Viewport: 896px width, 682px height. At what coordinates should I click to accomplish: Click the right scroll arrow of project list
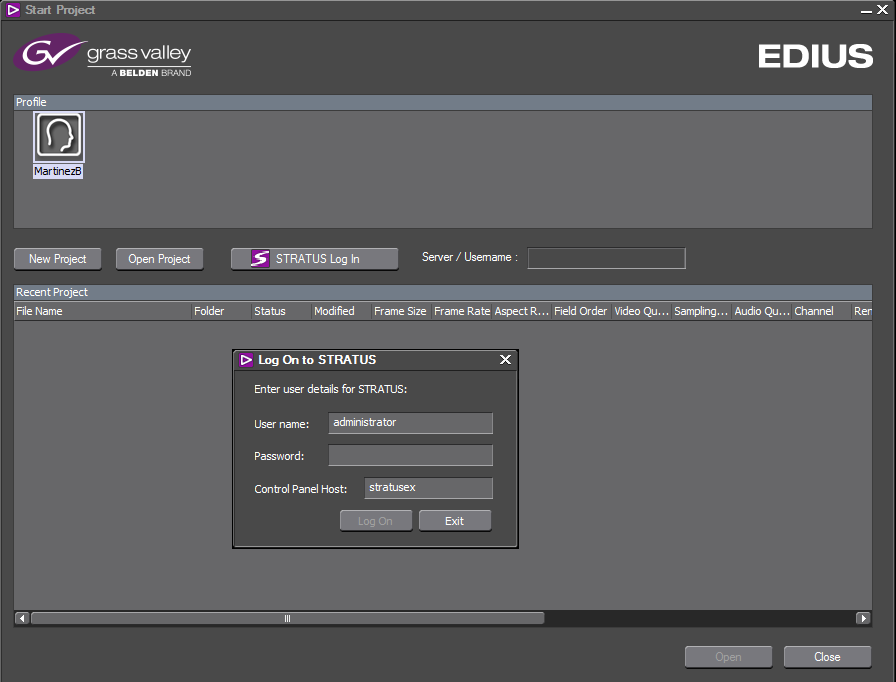(863, 618)
